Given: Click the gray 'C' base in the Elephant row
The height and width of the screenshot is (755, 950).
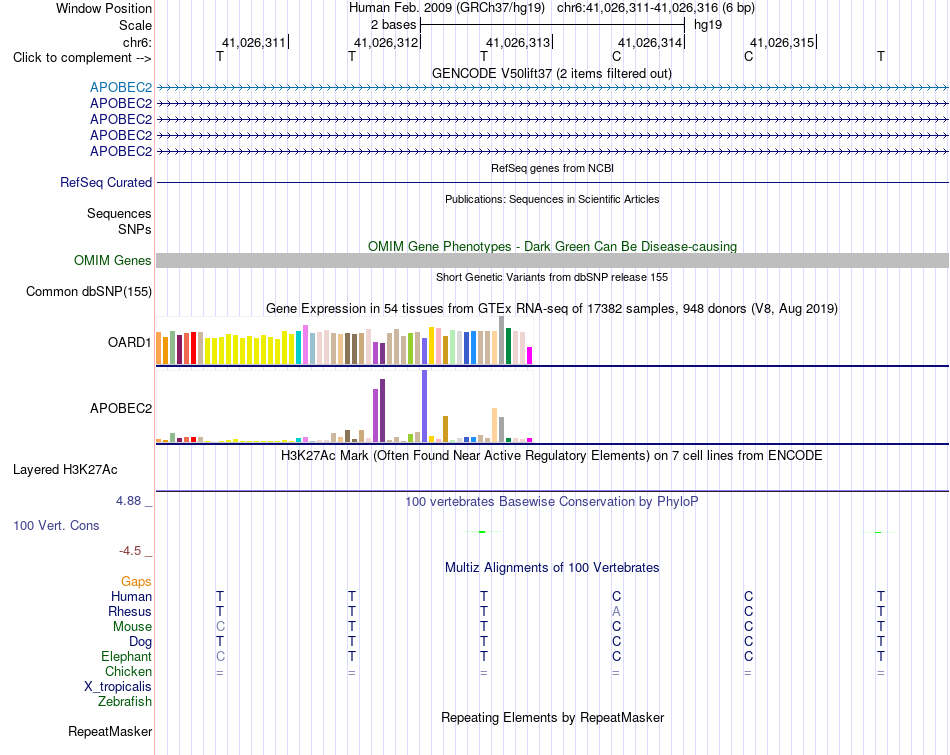Looking at the screenshot, I should click(x=220, y=656).
